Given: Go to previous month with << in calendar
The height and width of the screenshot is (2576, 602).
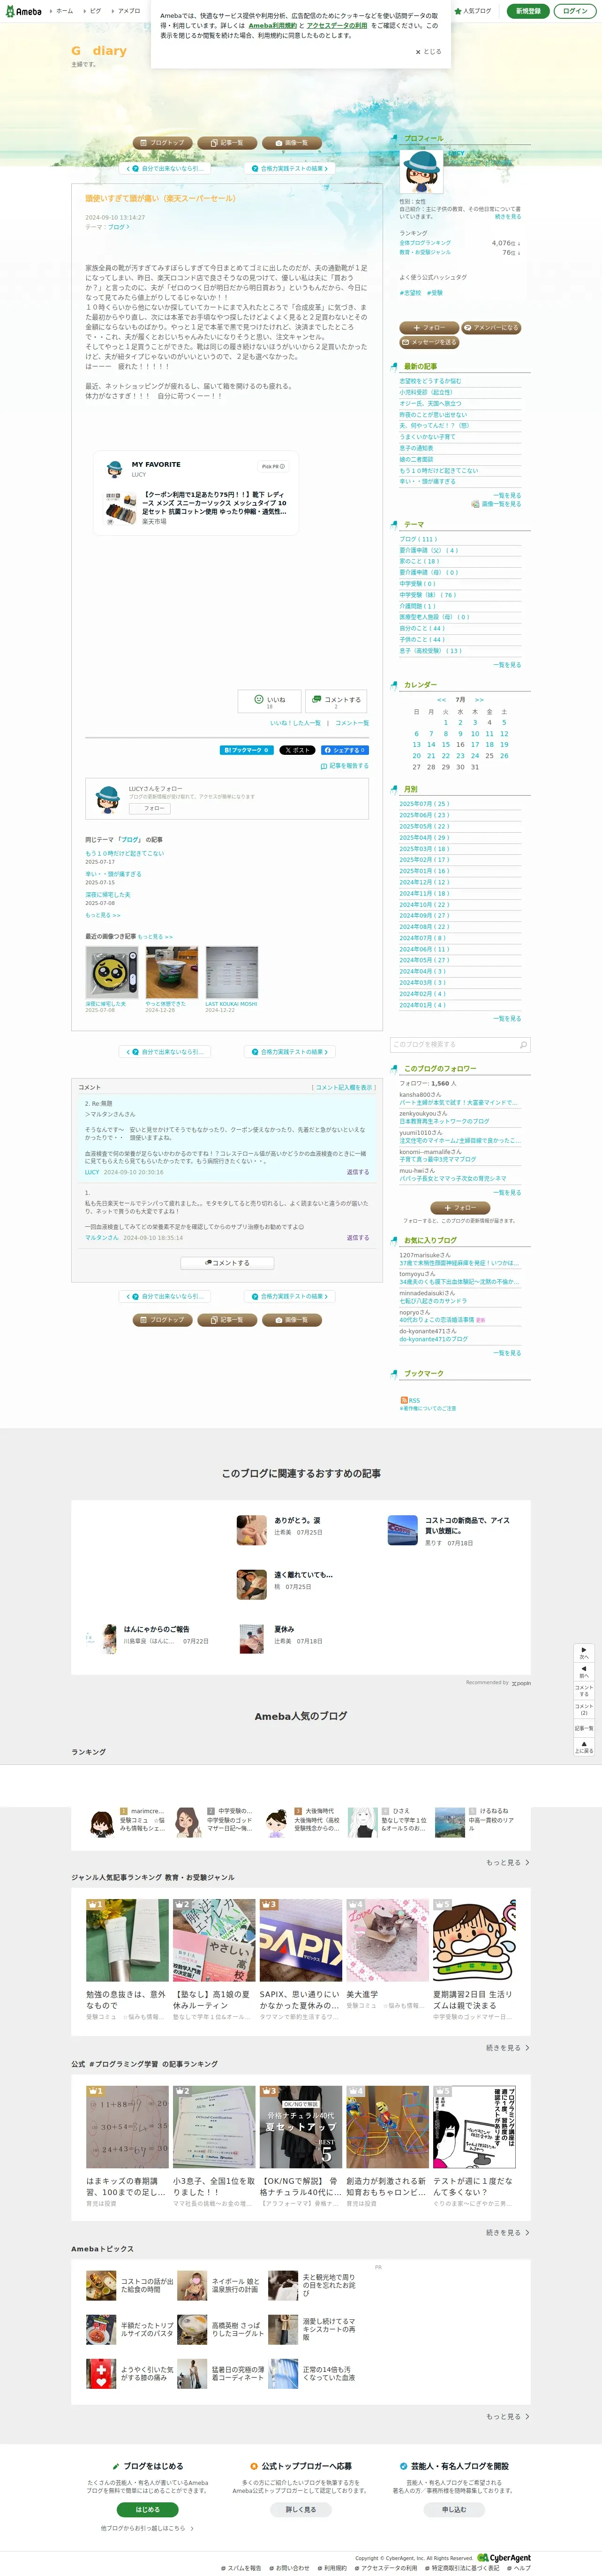Looking at the screenshot, I should tap(441, 700).
